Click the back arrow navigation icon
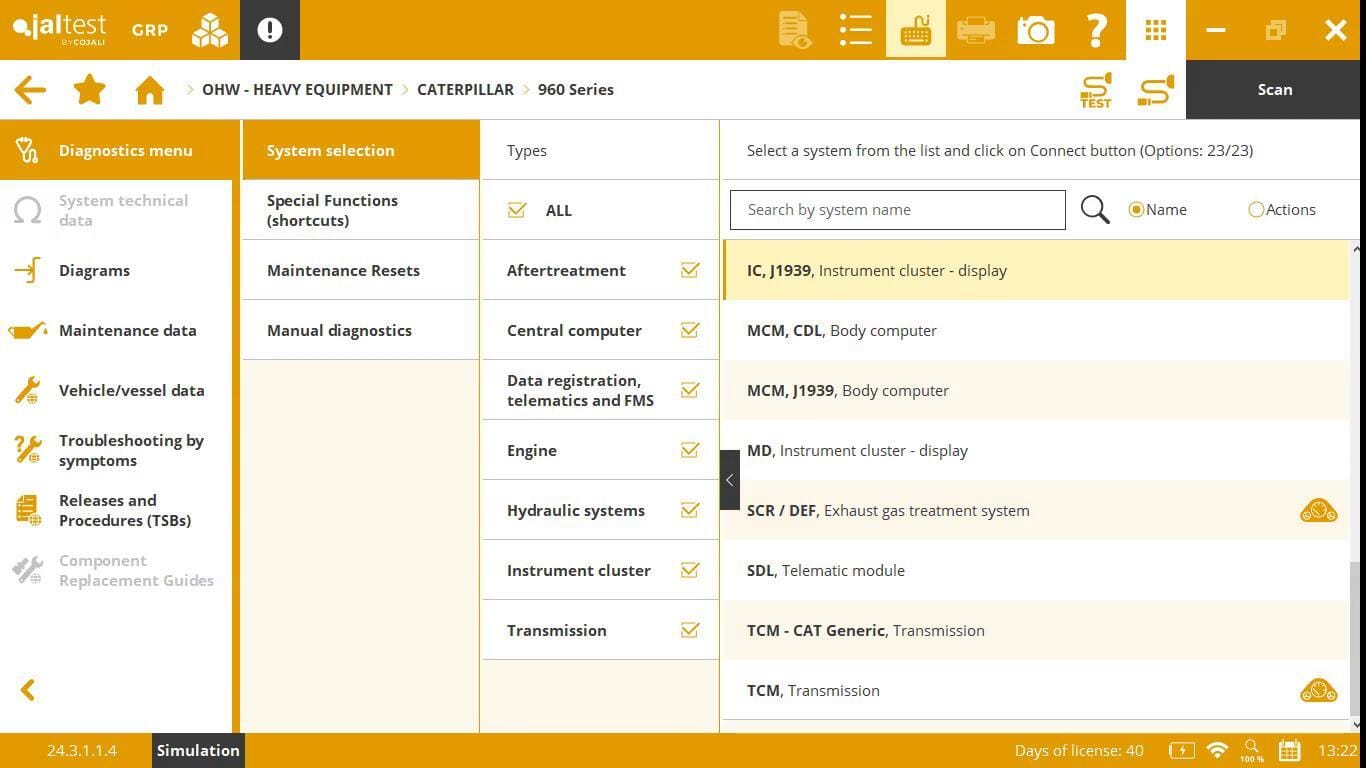 coord(30,90)
